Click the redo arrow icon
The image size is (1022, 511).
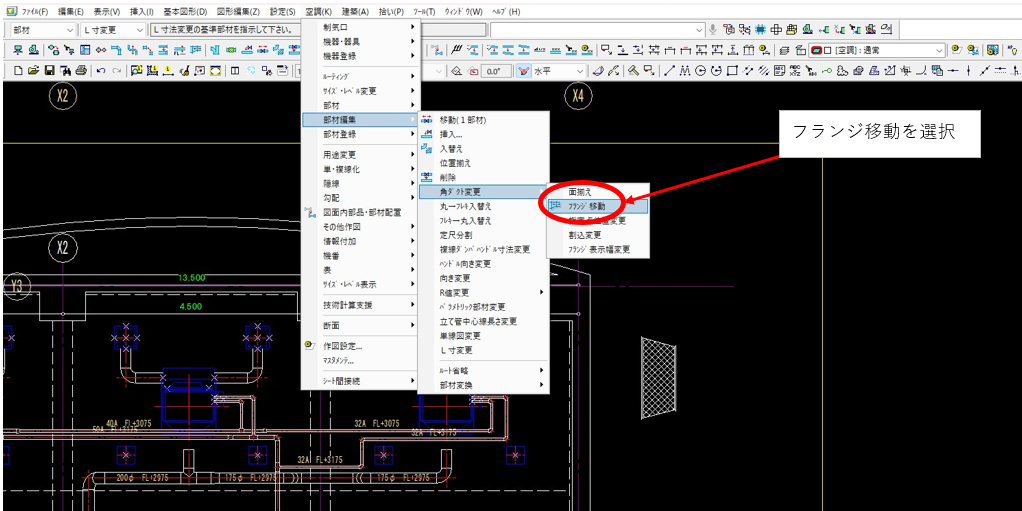click(117, 70)
